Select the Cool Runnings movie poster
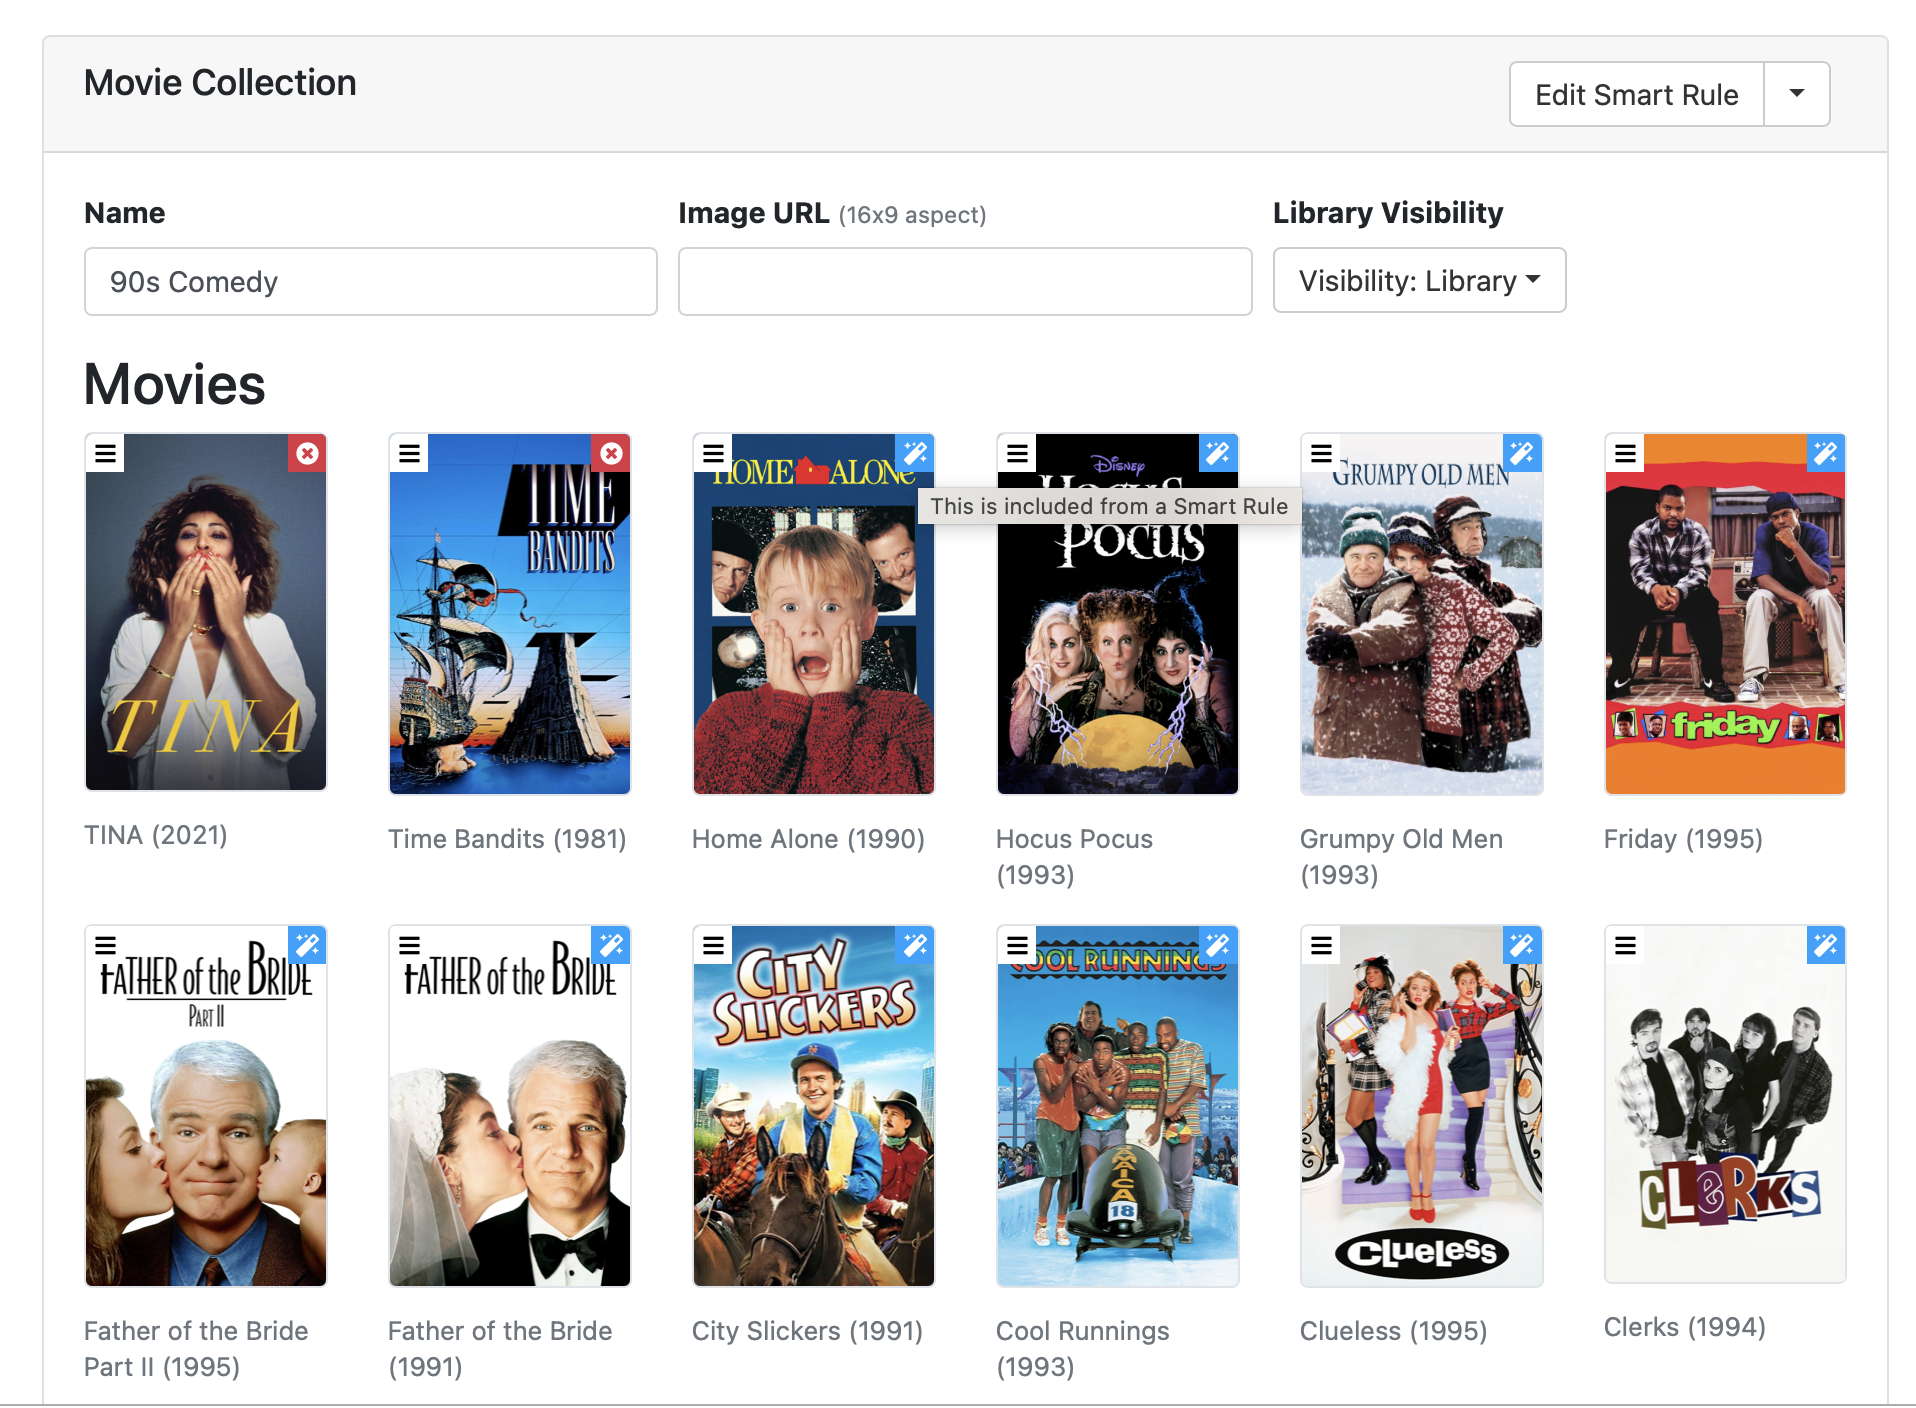Screen dimensions: 1916x1408 tap(1118, 1106)
